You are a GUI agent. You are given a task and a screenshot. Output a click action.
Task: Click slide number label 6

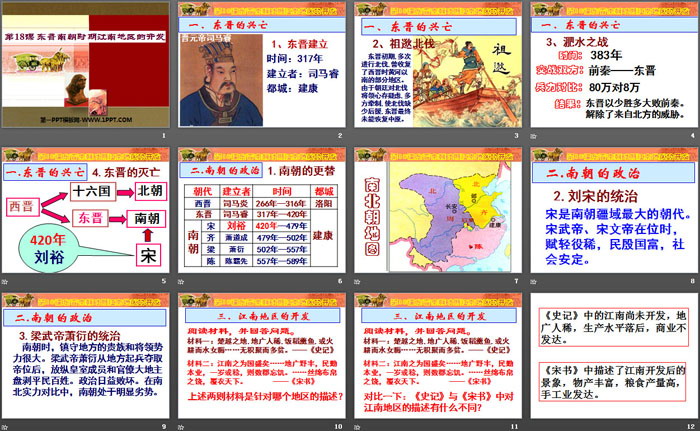(x=340, y=281)
